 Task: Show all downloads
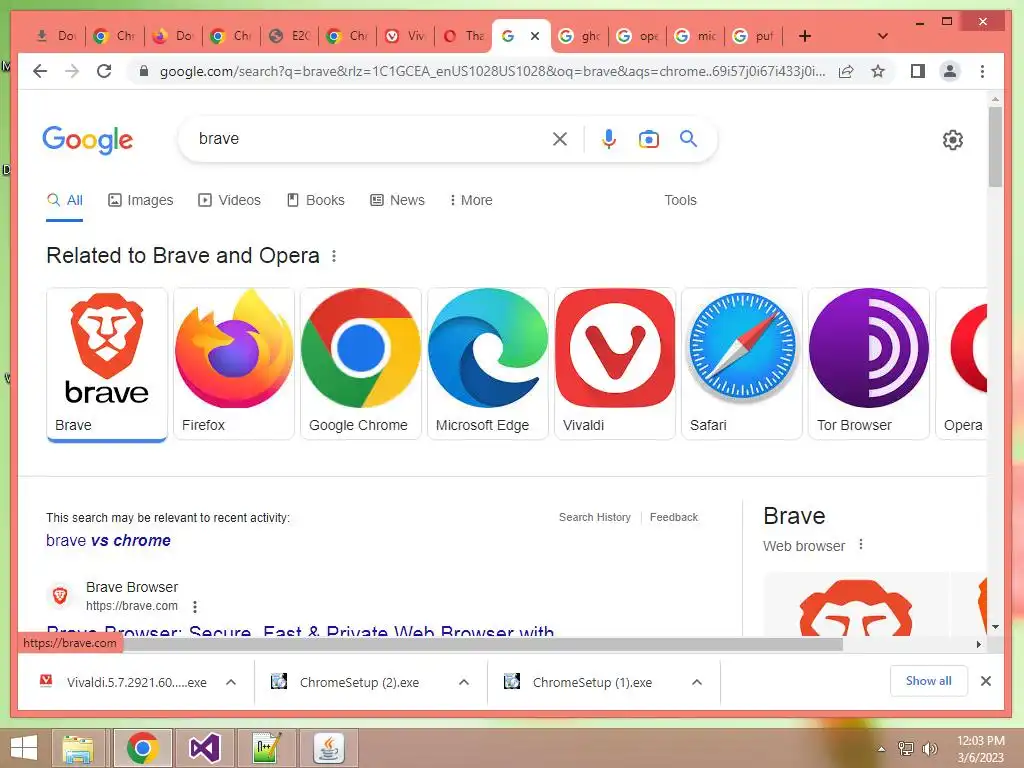click(x=928, y=681)
